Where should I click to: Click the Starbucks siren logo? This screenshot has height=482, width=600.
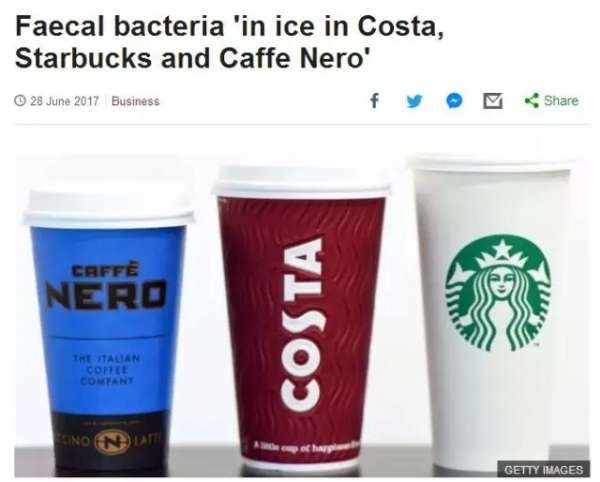point(499,293)
